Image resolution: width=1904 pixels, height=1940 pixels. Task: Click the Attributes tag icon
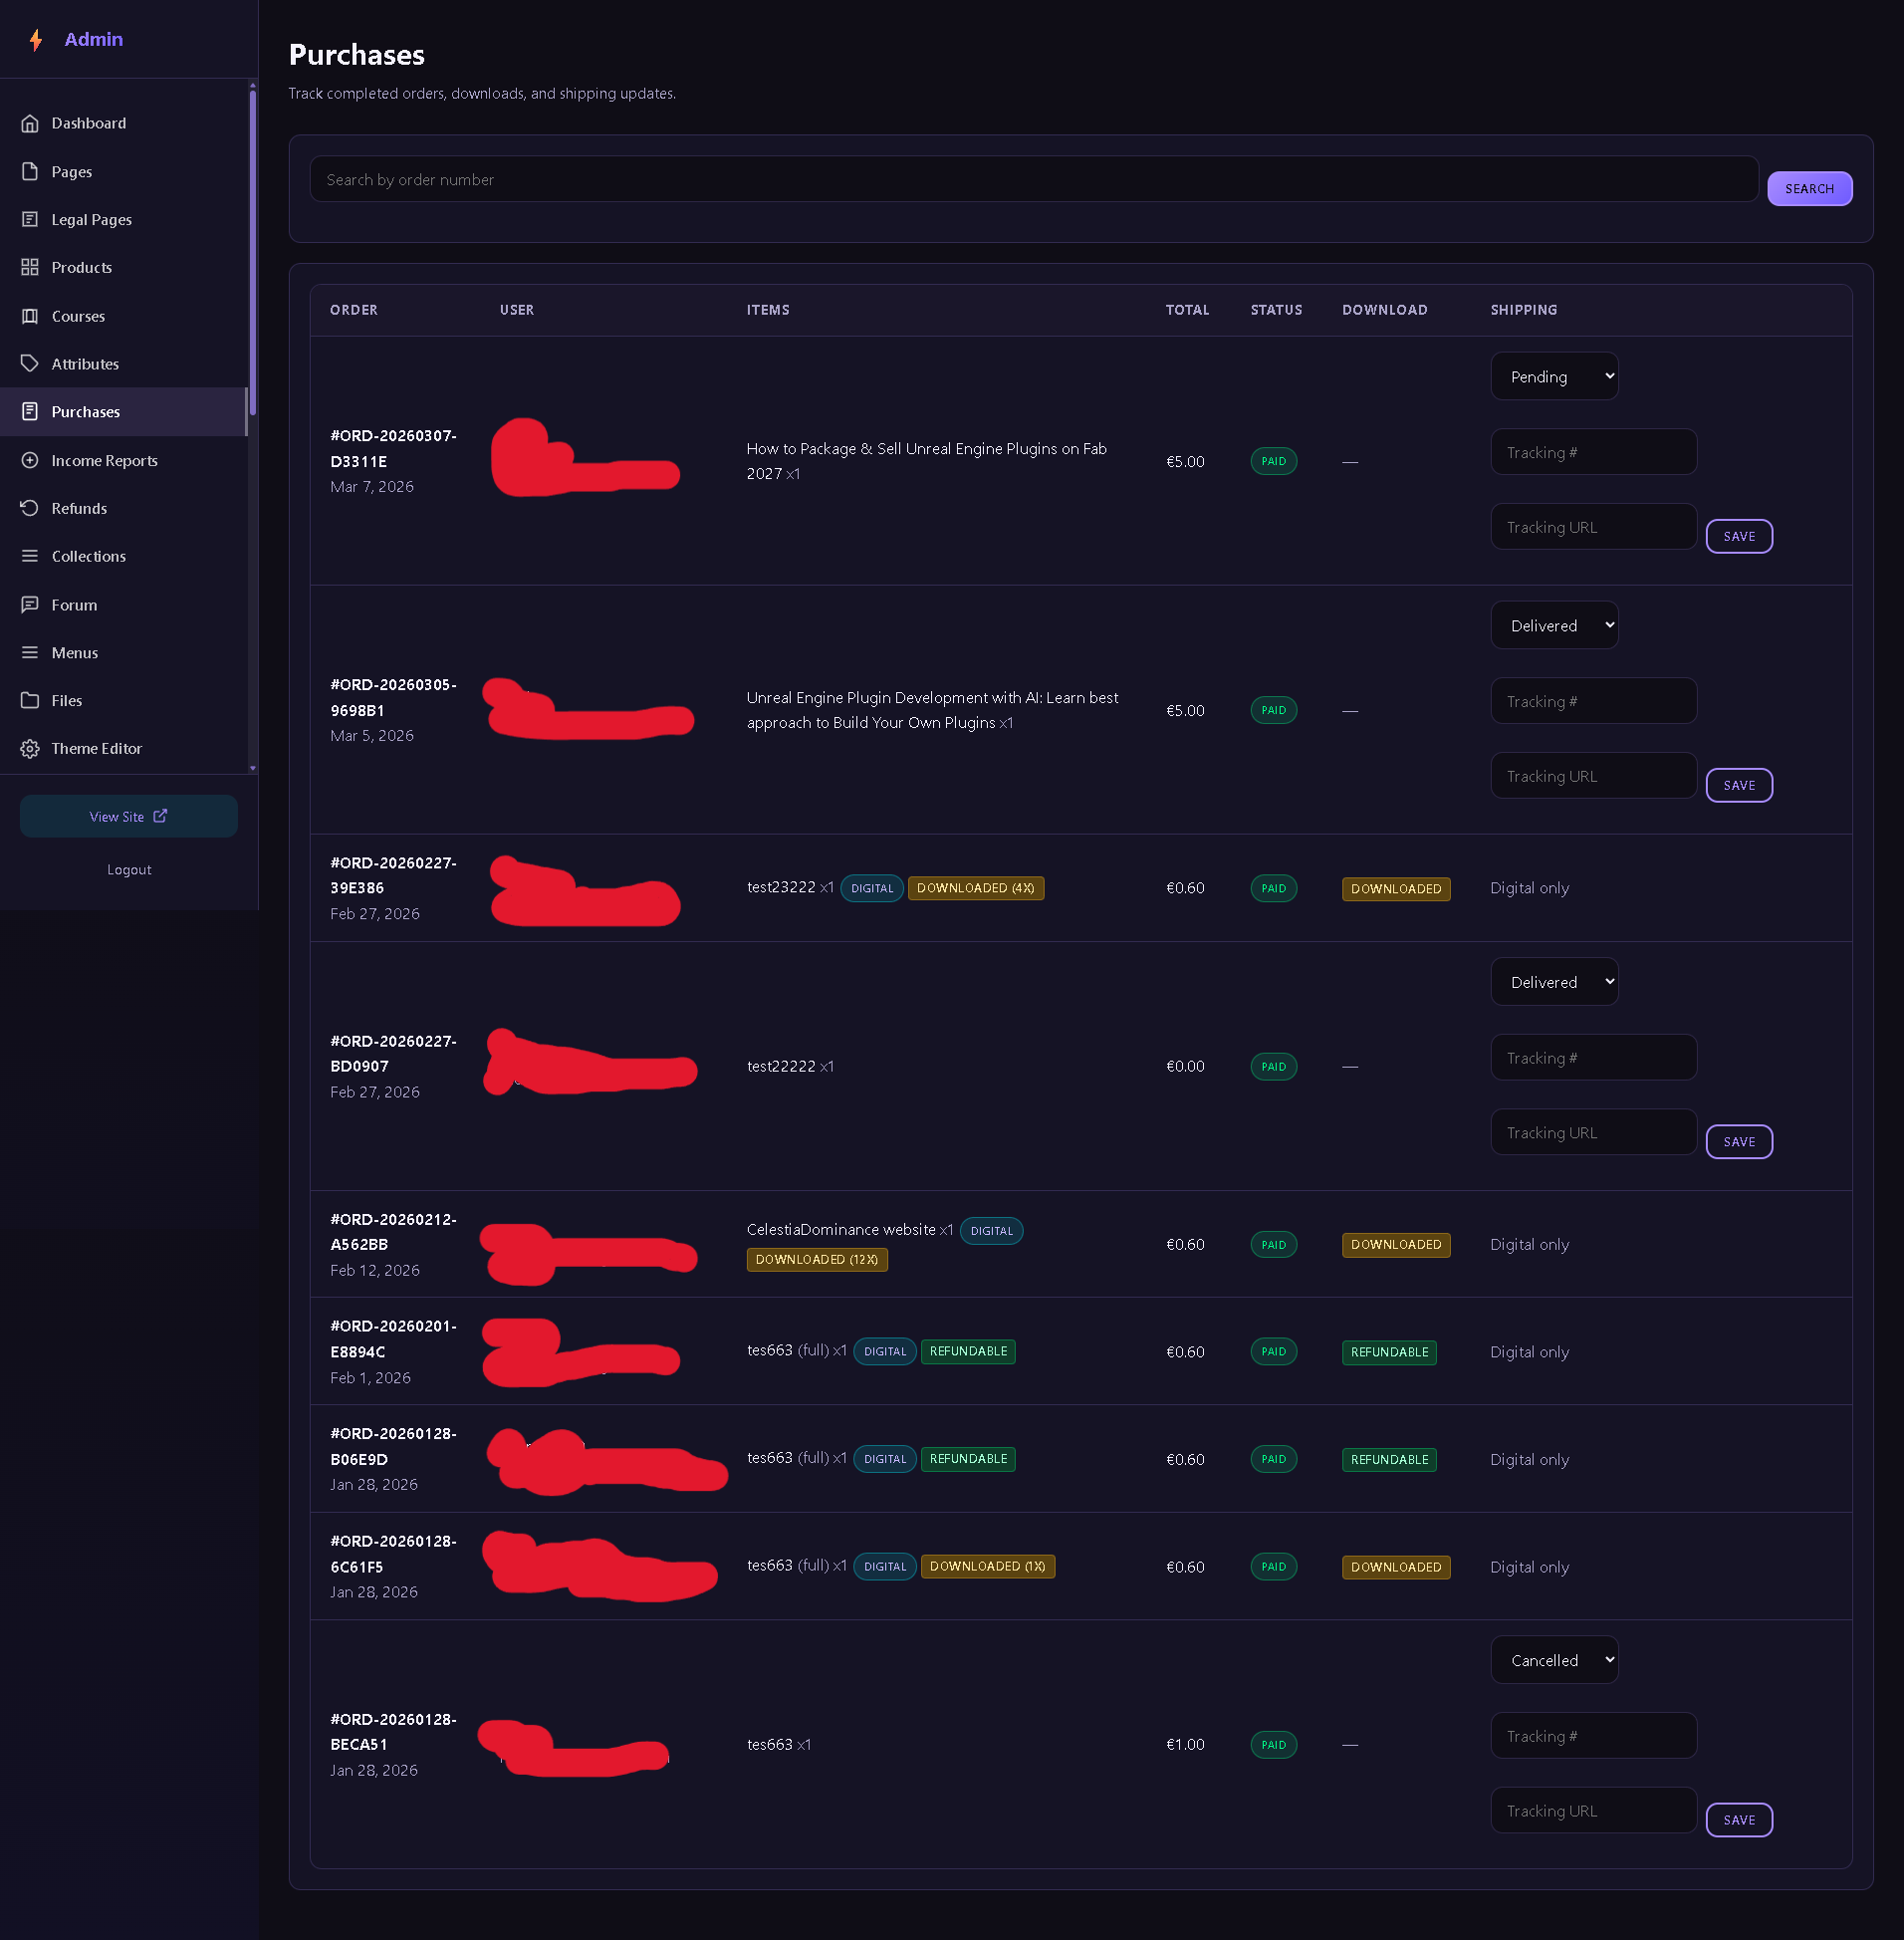30,364
